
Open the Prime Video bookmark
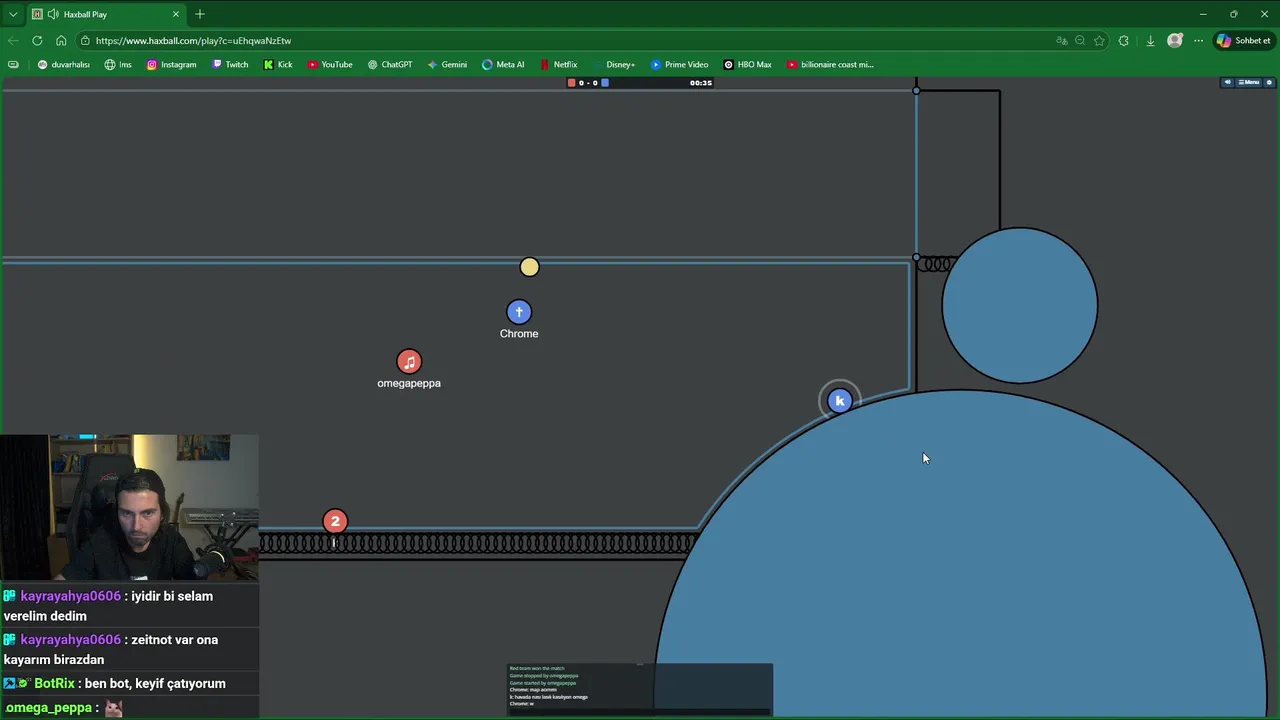680,64
